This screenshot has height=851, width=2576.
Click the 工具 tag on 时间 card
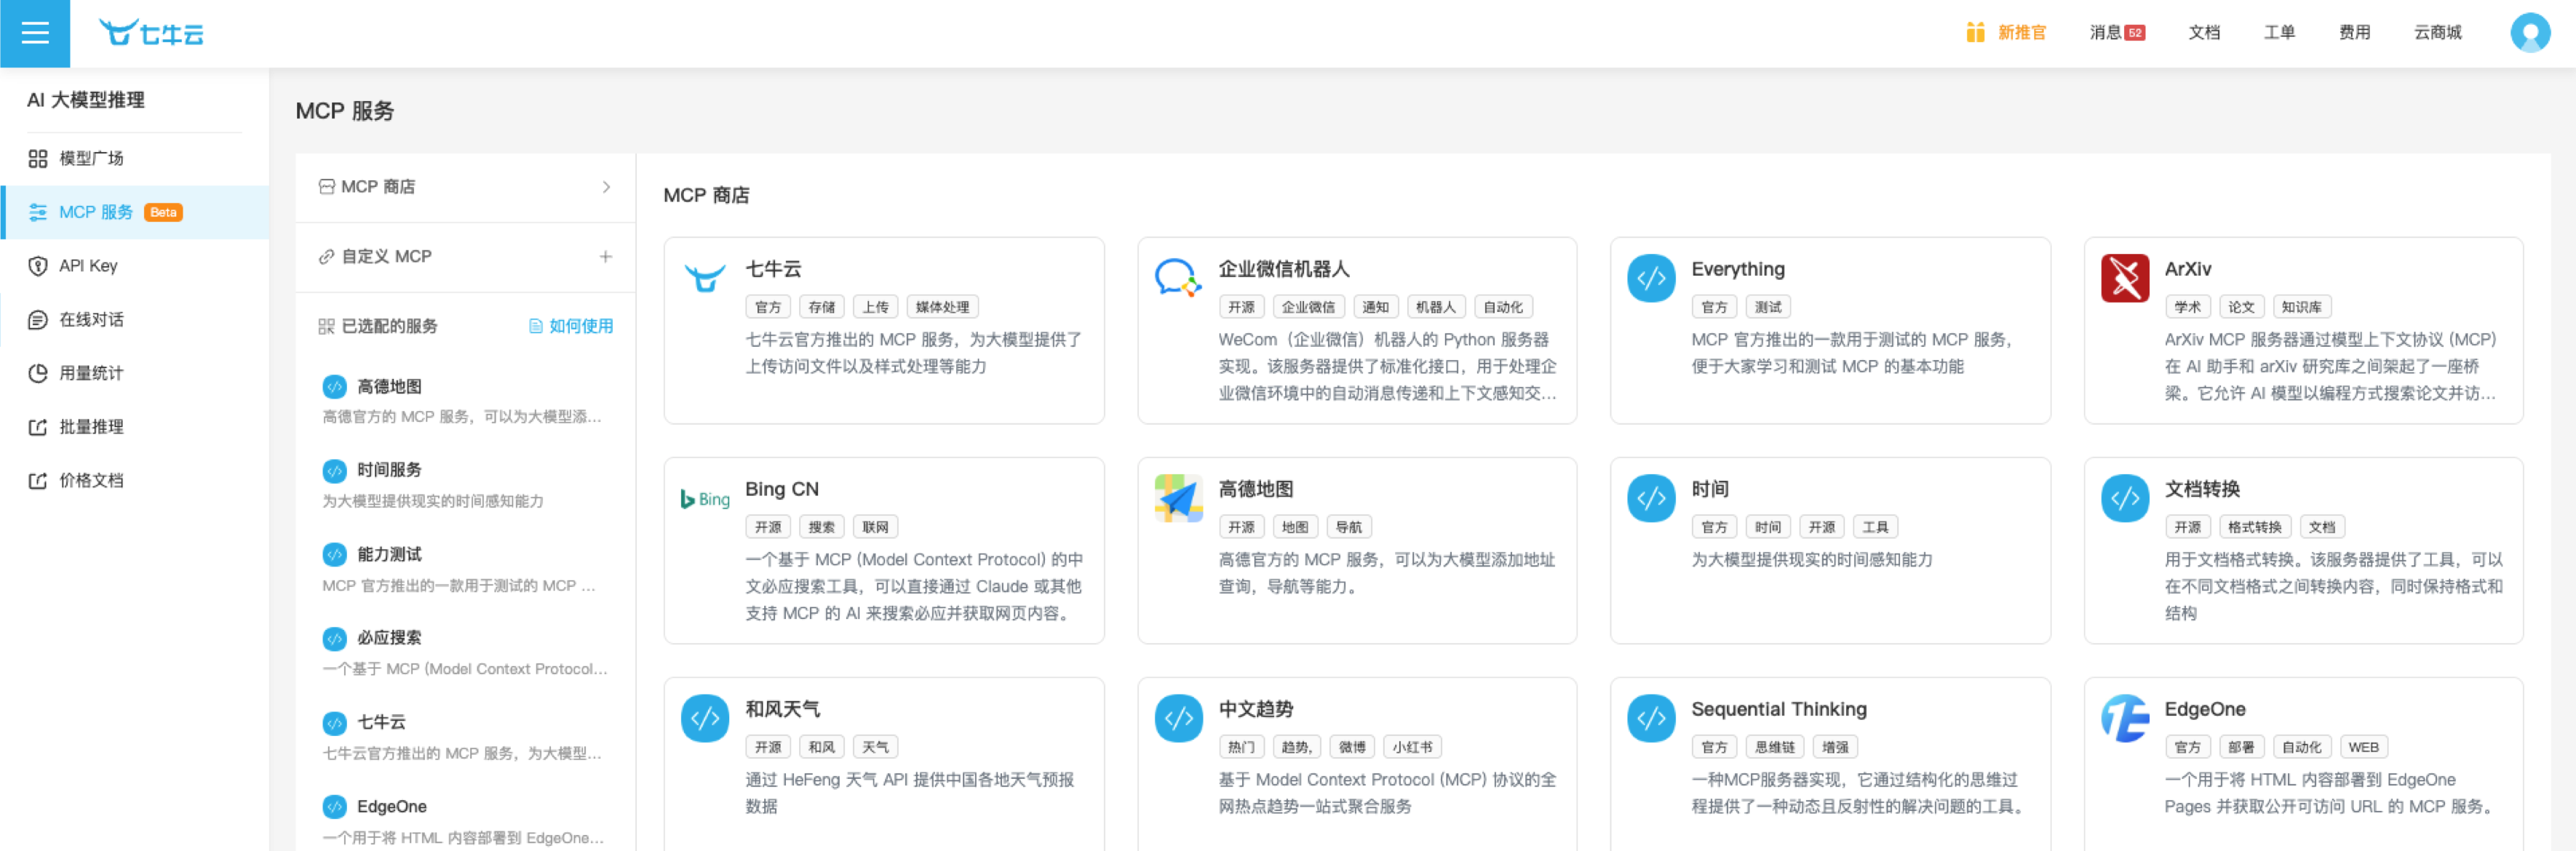(x=1875, y=527)
